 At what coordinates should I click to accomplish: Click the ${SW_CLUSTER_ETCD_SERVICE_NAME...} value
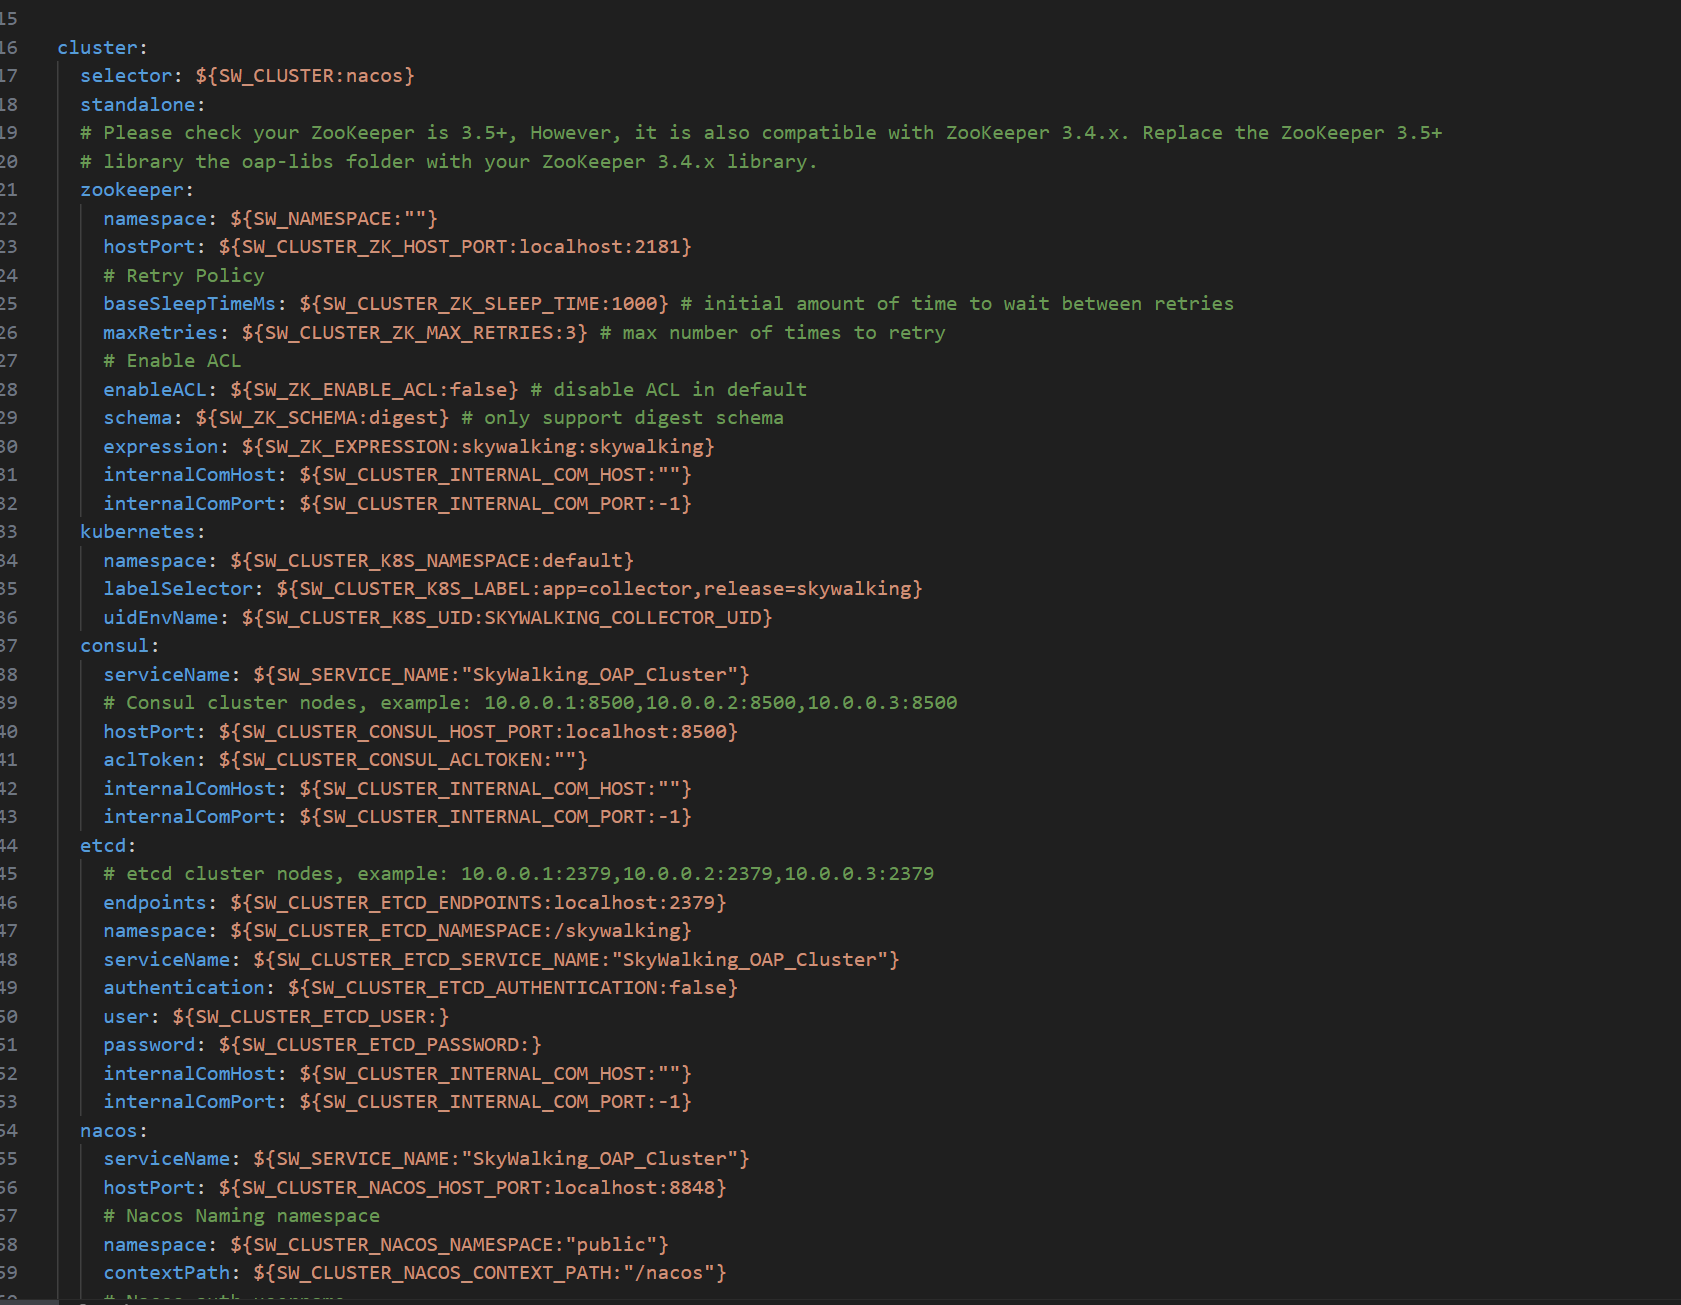pos(576,960)
